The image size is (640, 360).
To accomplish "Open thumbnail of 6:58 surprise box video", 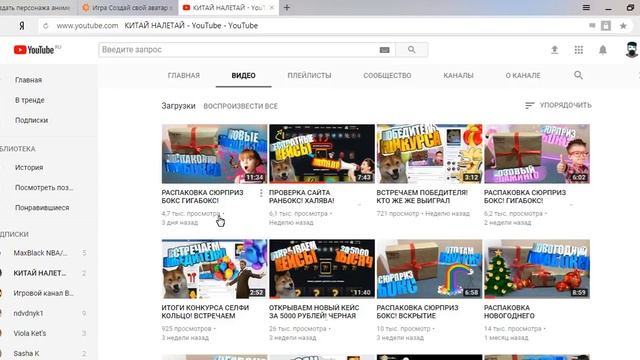I will 429,269.
